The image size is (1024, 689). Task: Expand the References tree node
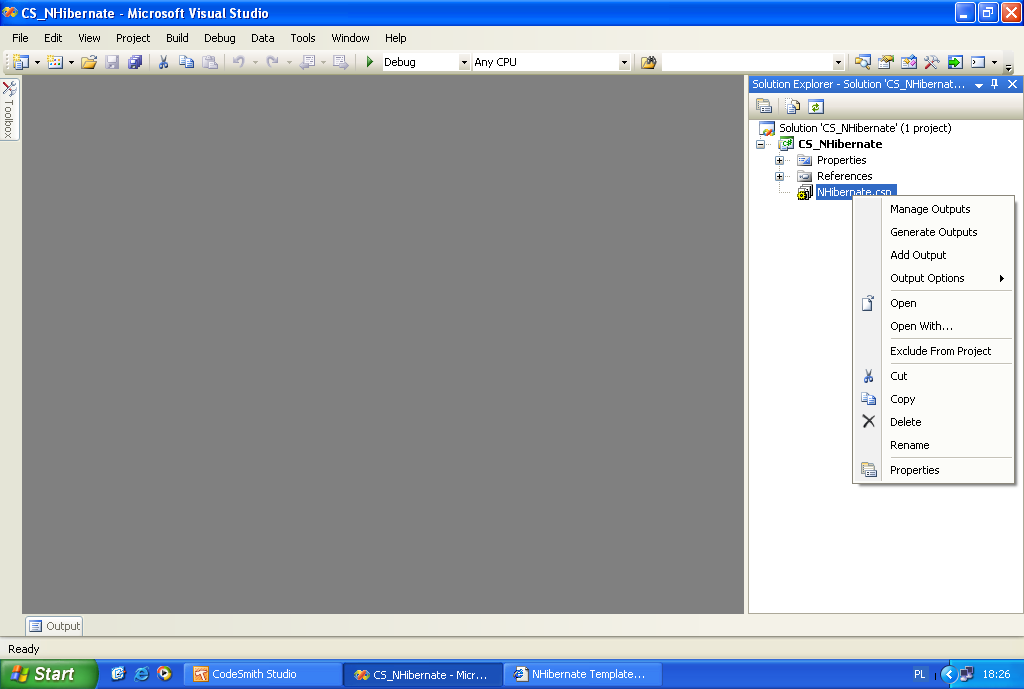point(779,176)
